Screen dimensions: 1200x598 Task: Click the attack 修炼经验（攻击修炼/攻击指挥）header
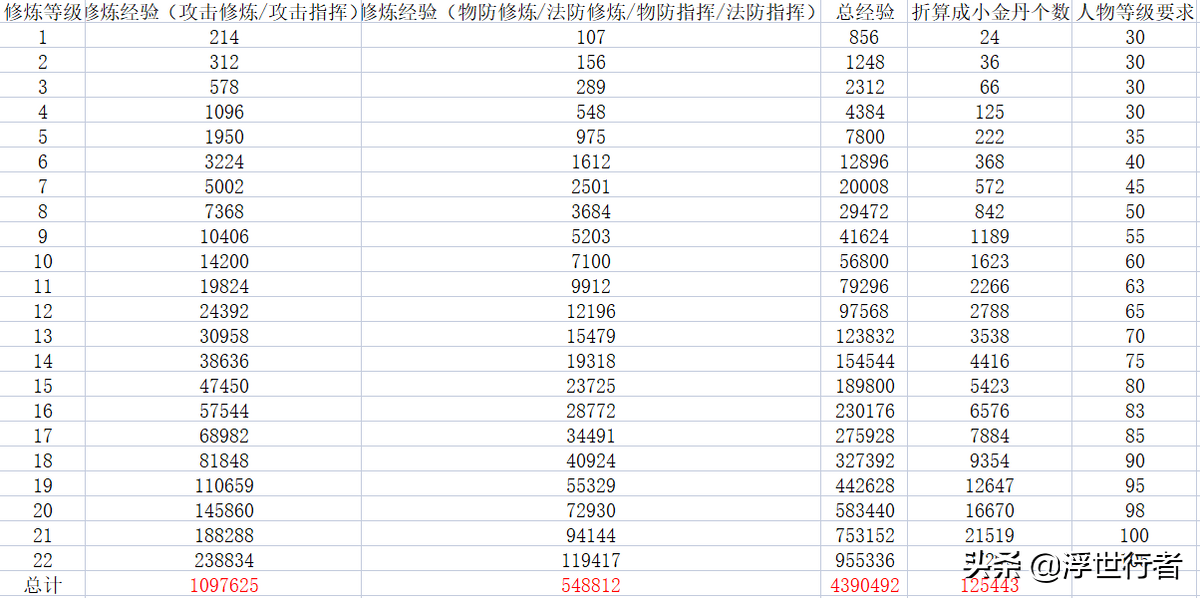pos(223,13)
